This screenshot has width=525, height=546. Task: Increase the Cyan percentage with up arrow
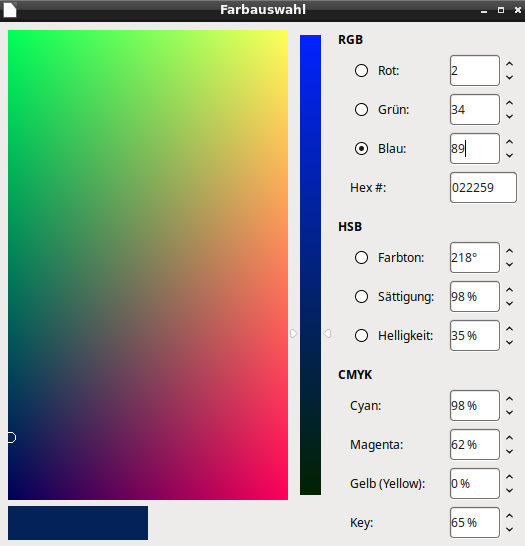[x=509, y=399]
